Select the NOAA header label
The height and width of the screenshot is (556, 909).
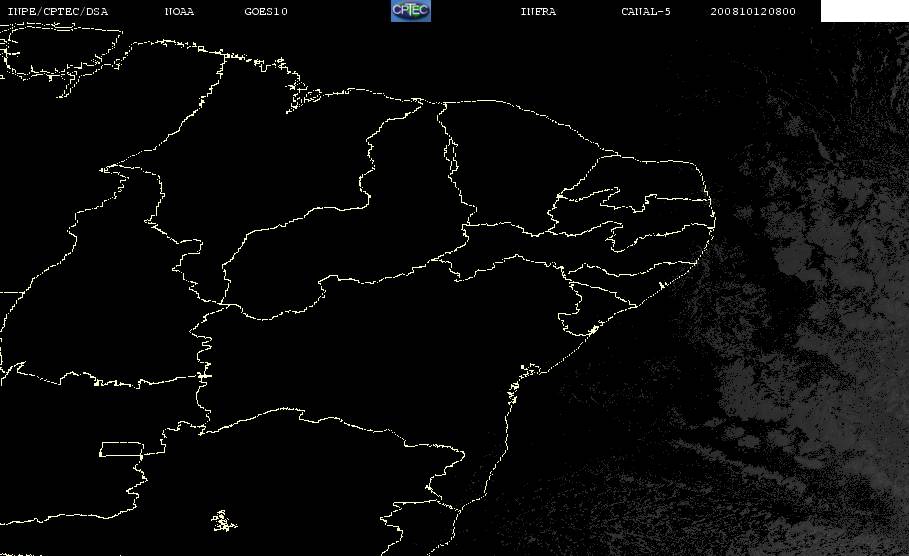(179, 11)
